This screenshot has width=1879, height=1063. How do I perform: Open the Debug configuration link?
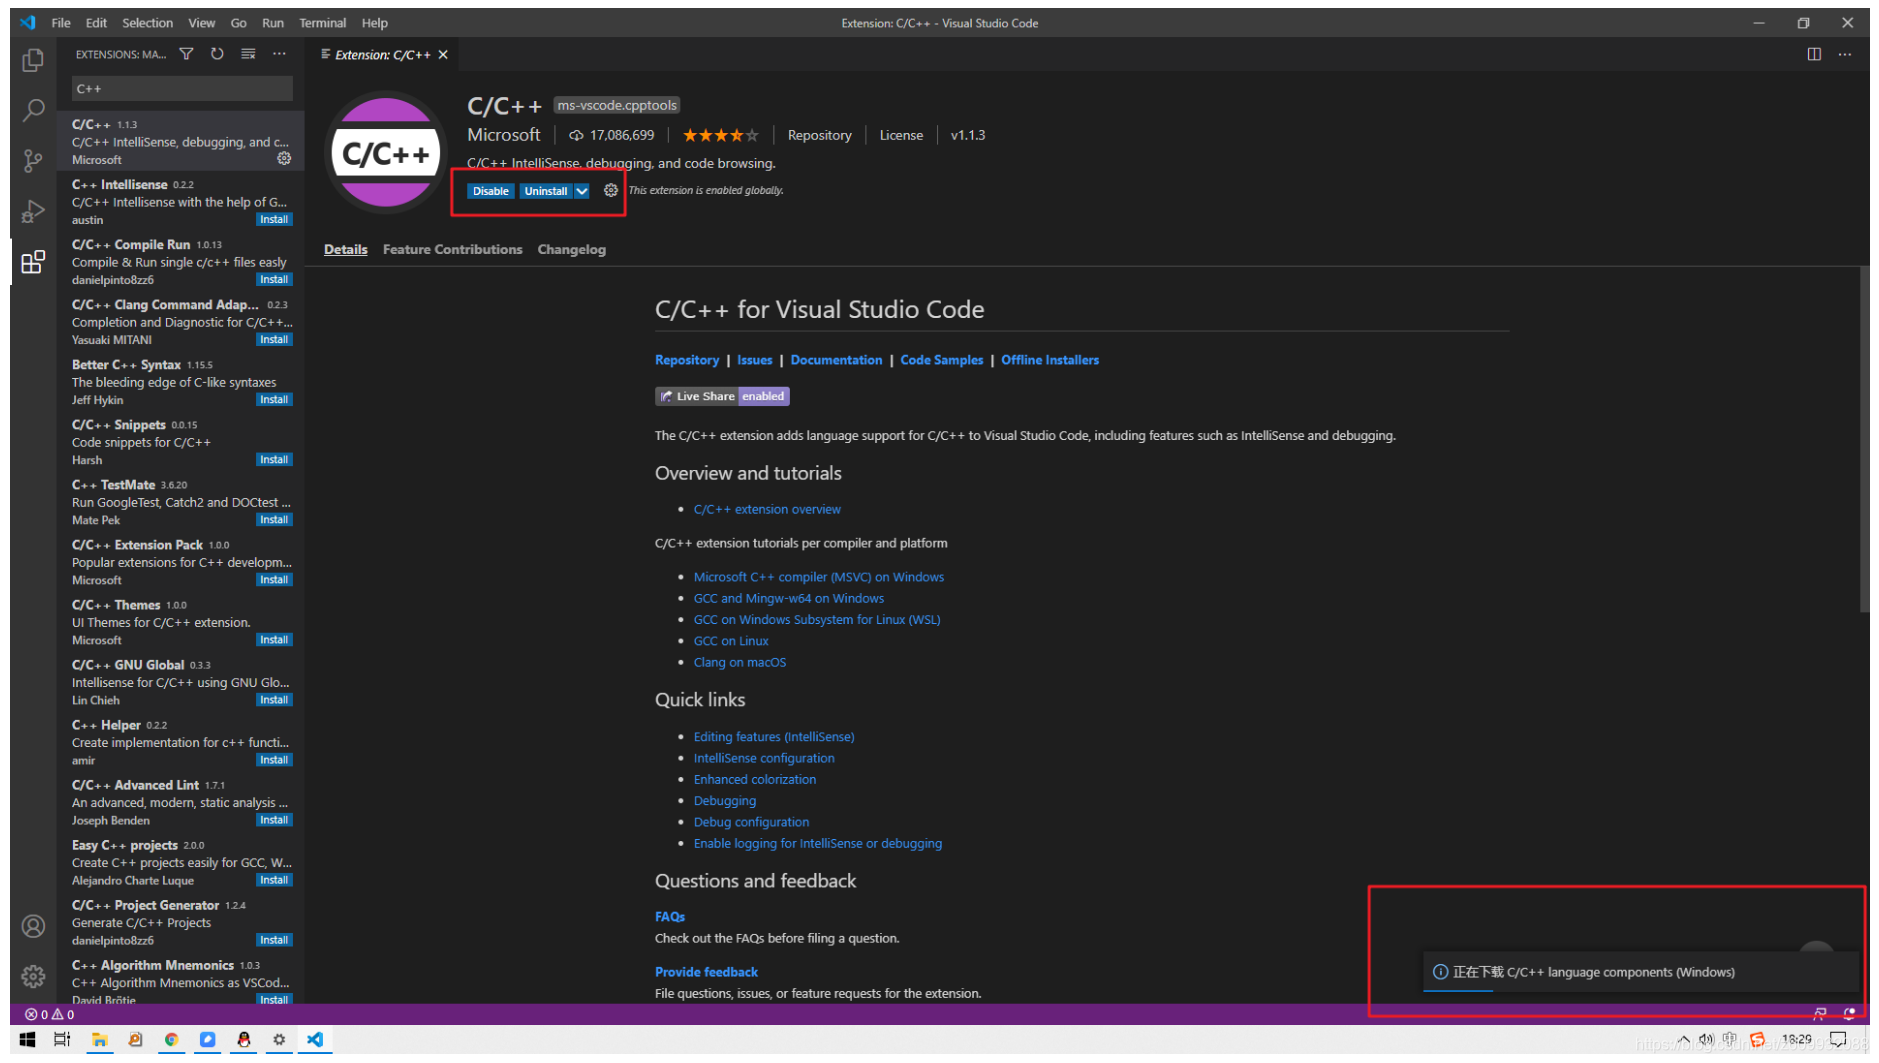pyautogui.click(x=751, y=822)
